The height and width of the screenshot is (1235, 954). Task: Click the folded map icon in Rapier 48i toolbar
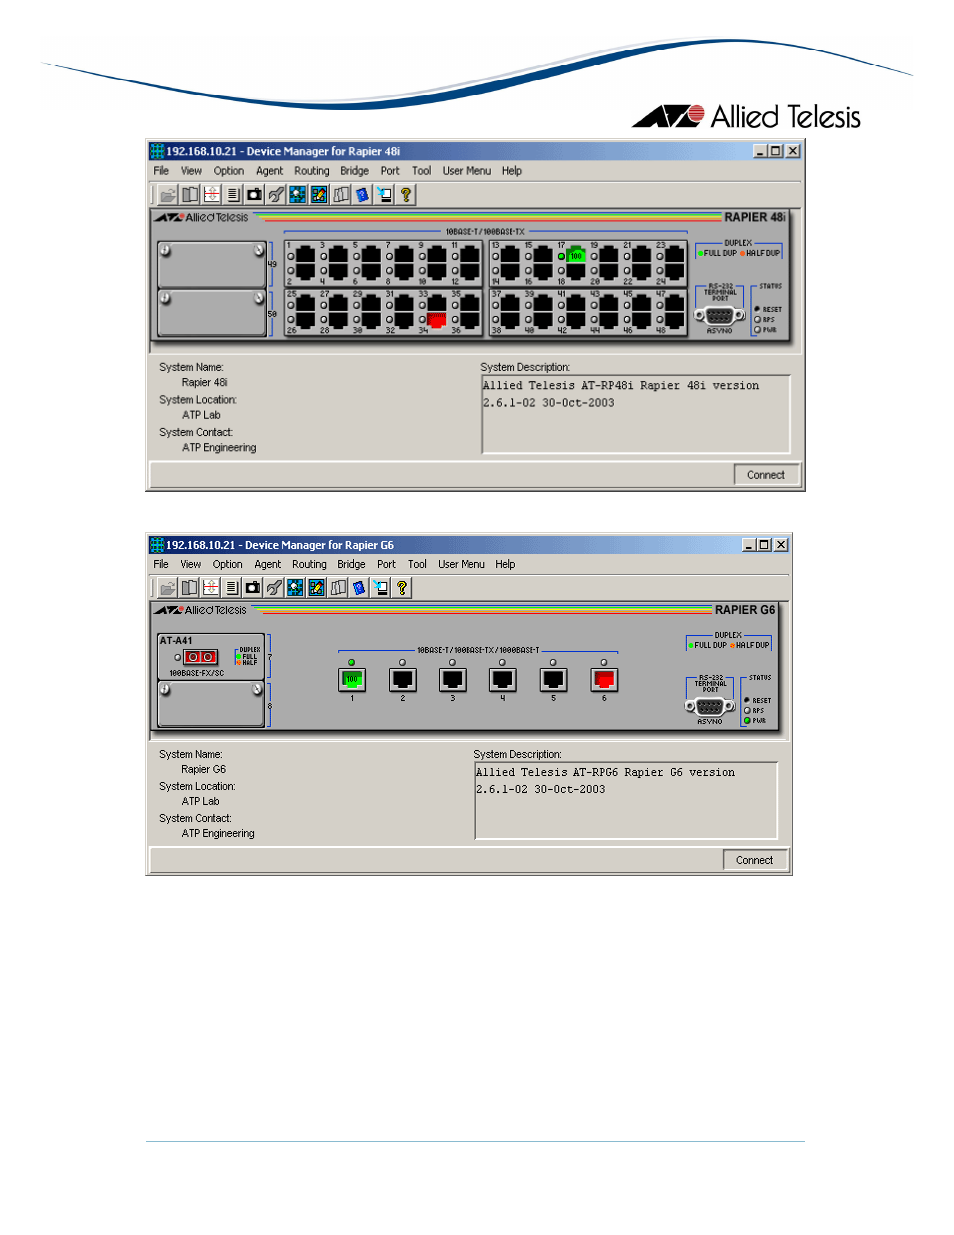coord(341,195)
